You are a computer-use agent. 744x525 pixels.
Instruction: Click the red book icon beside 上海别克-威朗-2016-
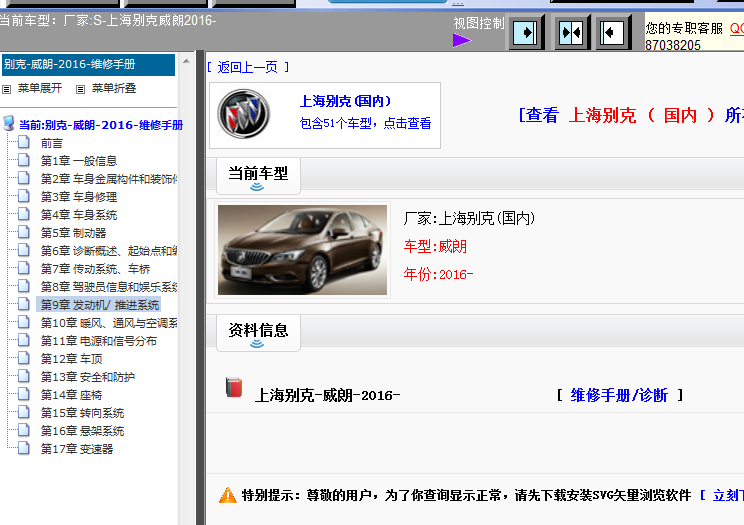234,387
